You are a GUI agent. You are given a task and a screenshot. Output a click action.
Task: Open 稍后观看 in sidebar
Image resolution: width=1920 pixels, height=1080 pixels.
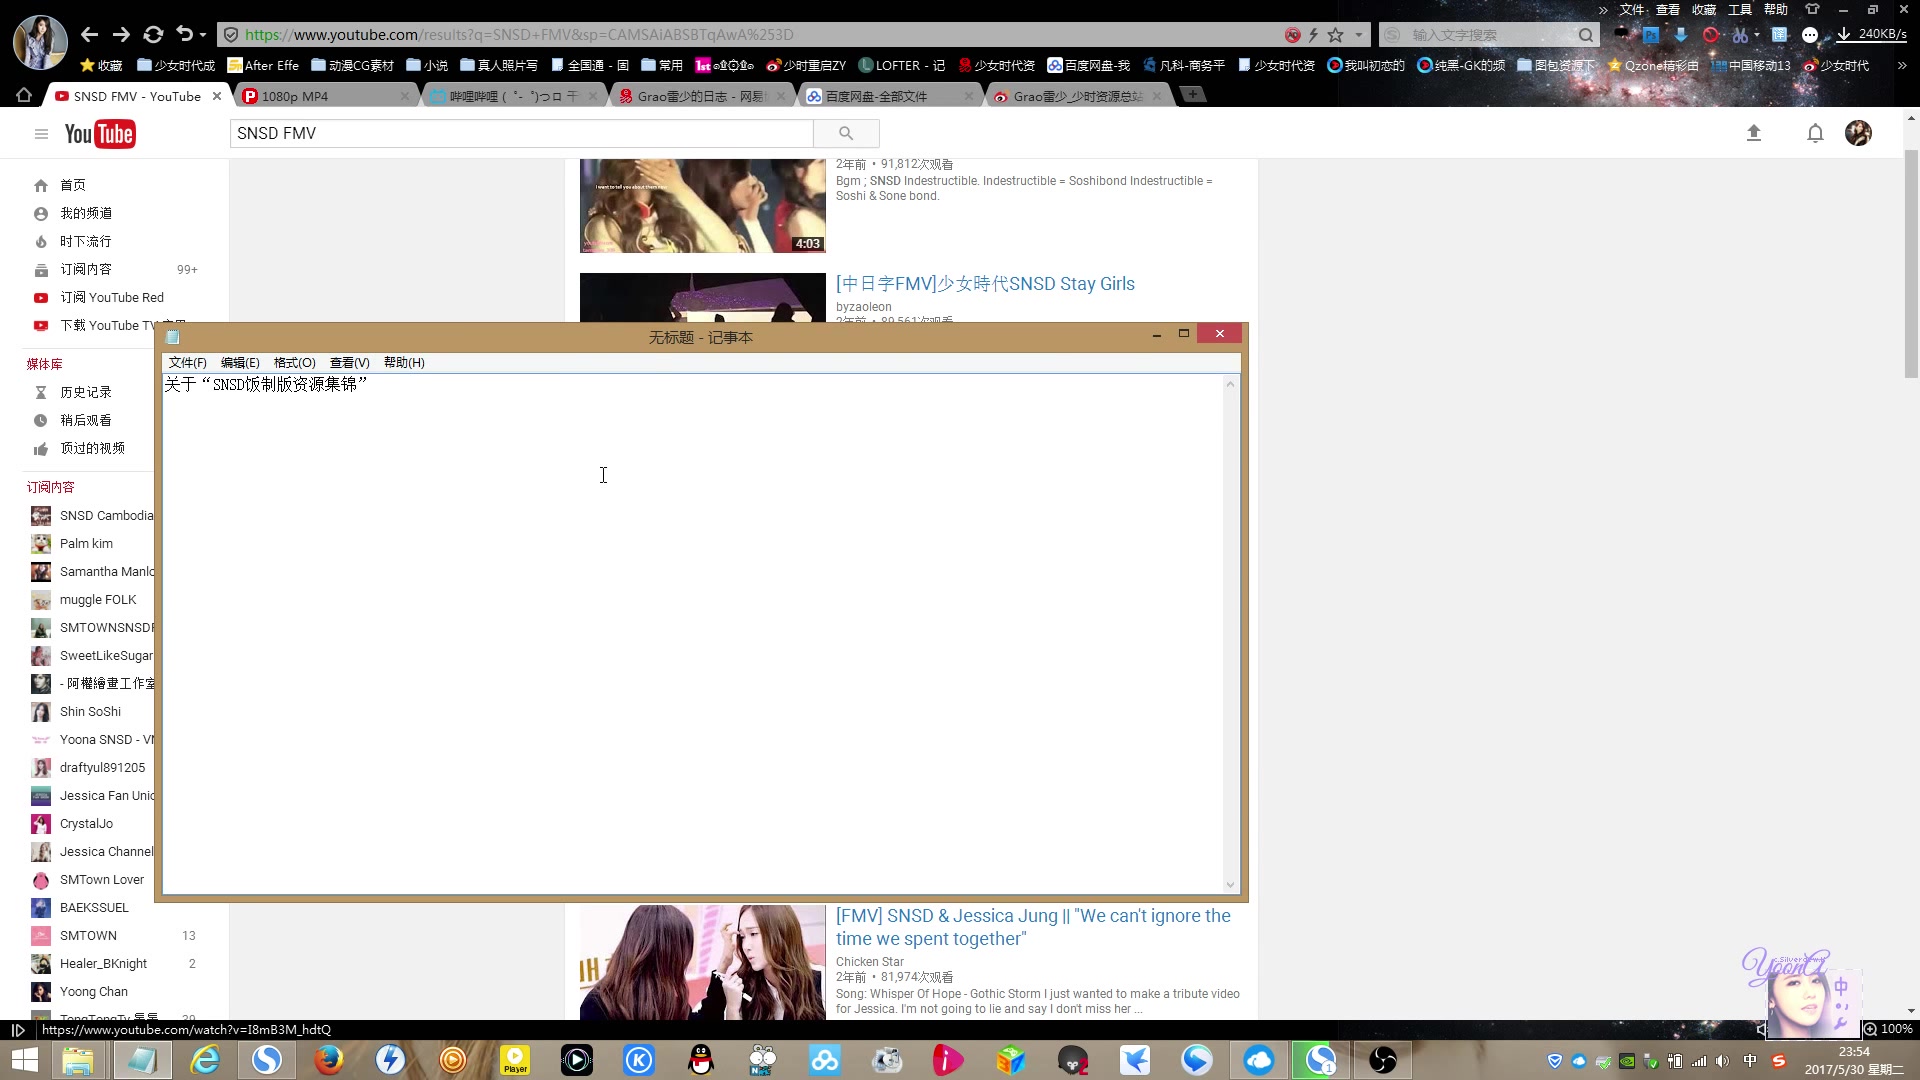85,420
